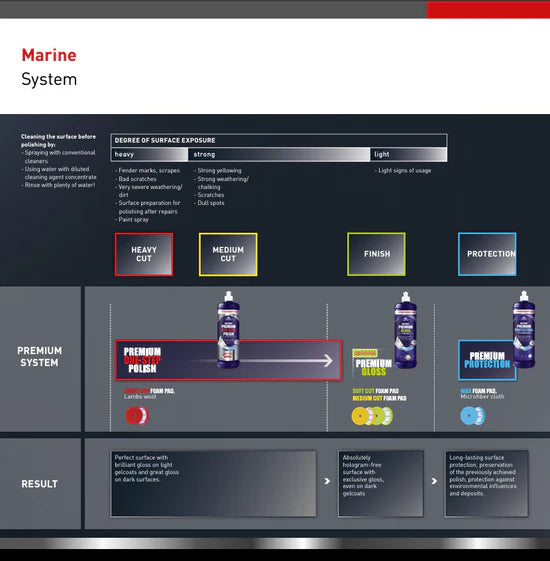Image resolution: width=550 pixels, height=561 pixels.
Task: Select the Premium Protection bottle image
Action: [x=524, y=329]
